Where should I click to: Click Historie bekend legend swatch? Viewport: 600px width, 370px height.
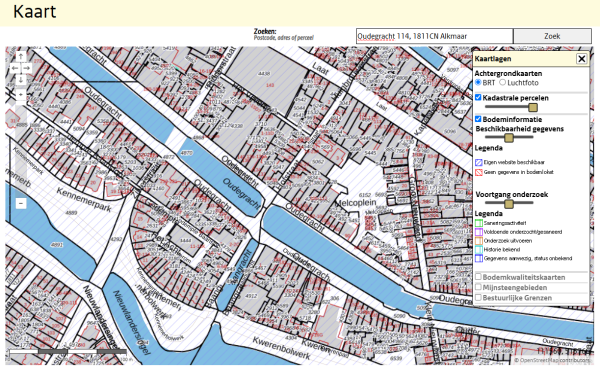[479, 249]
